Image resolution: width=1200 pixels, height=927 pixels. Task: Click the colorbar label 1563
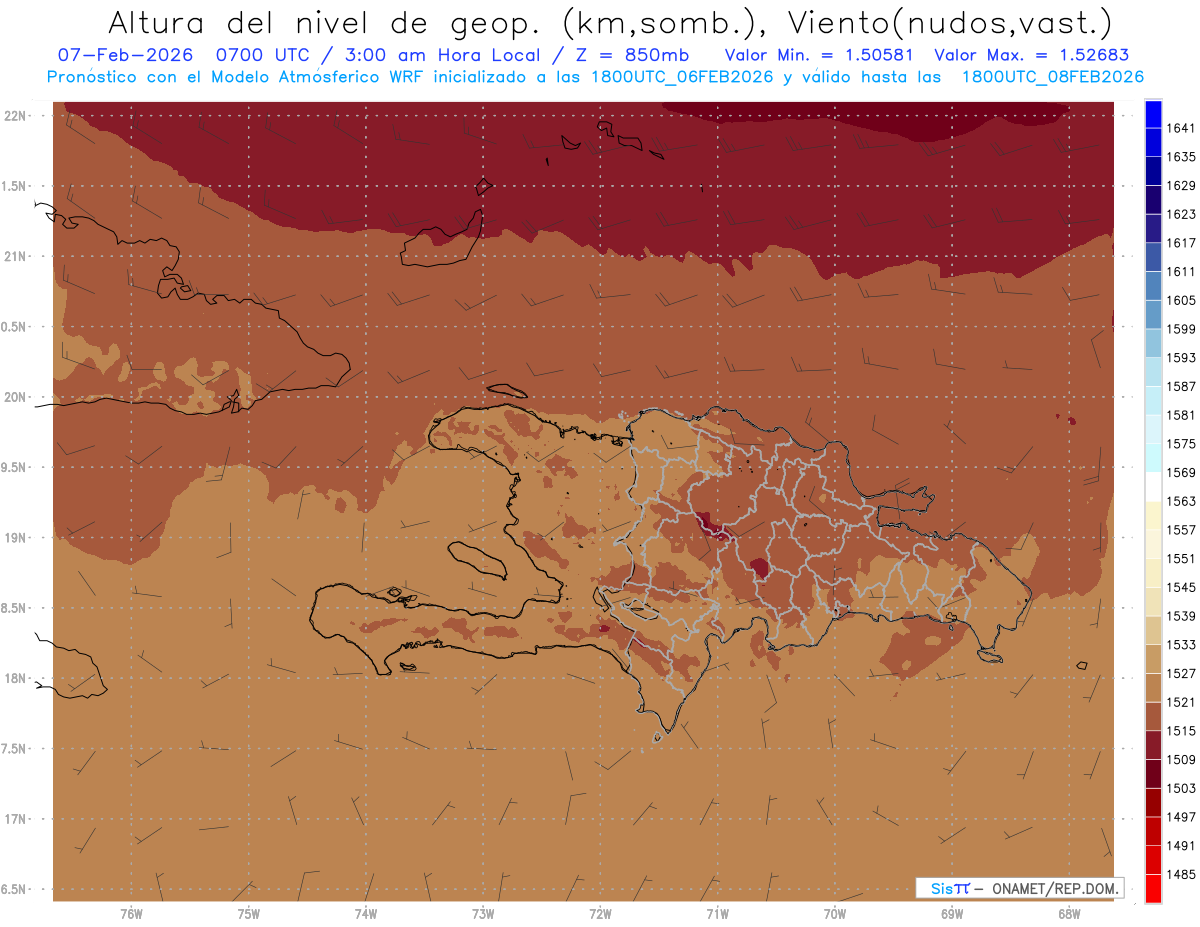point(1181,502)
